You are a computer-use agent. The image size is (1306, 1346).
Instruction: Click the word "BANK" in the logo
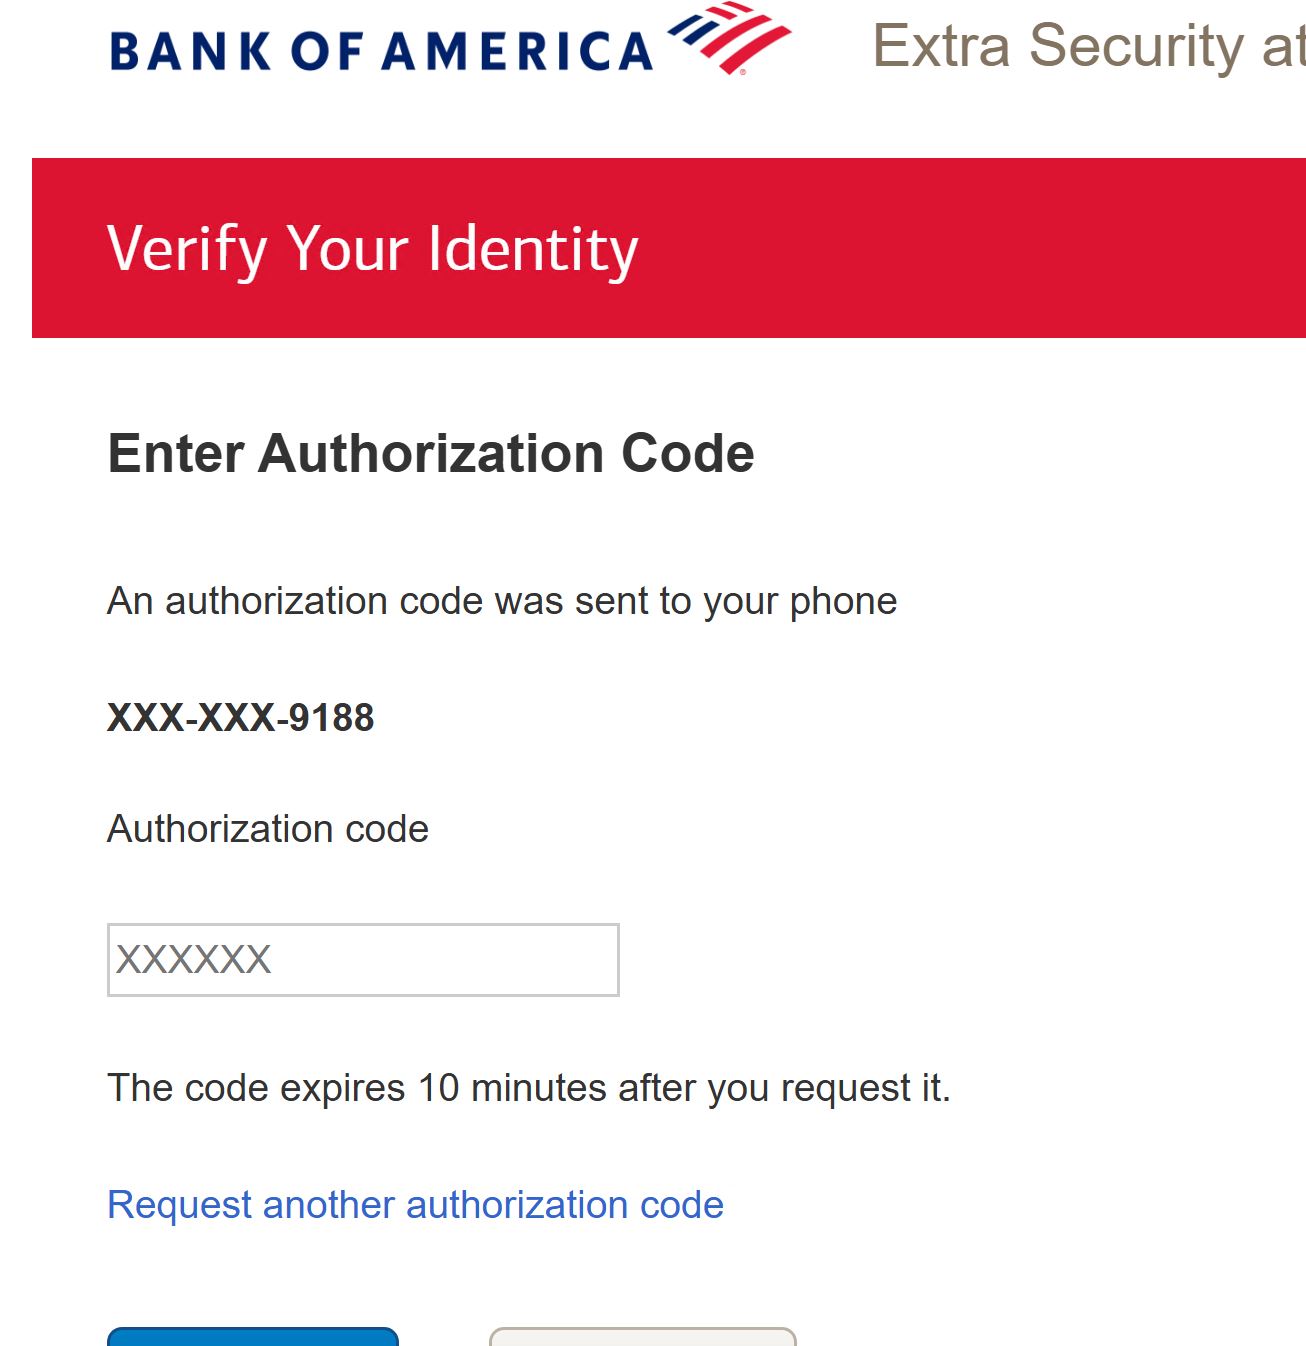click(x=190, y=52)
